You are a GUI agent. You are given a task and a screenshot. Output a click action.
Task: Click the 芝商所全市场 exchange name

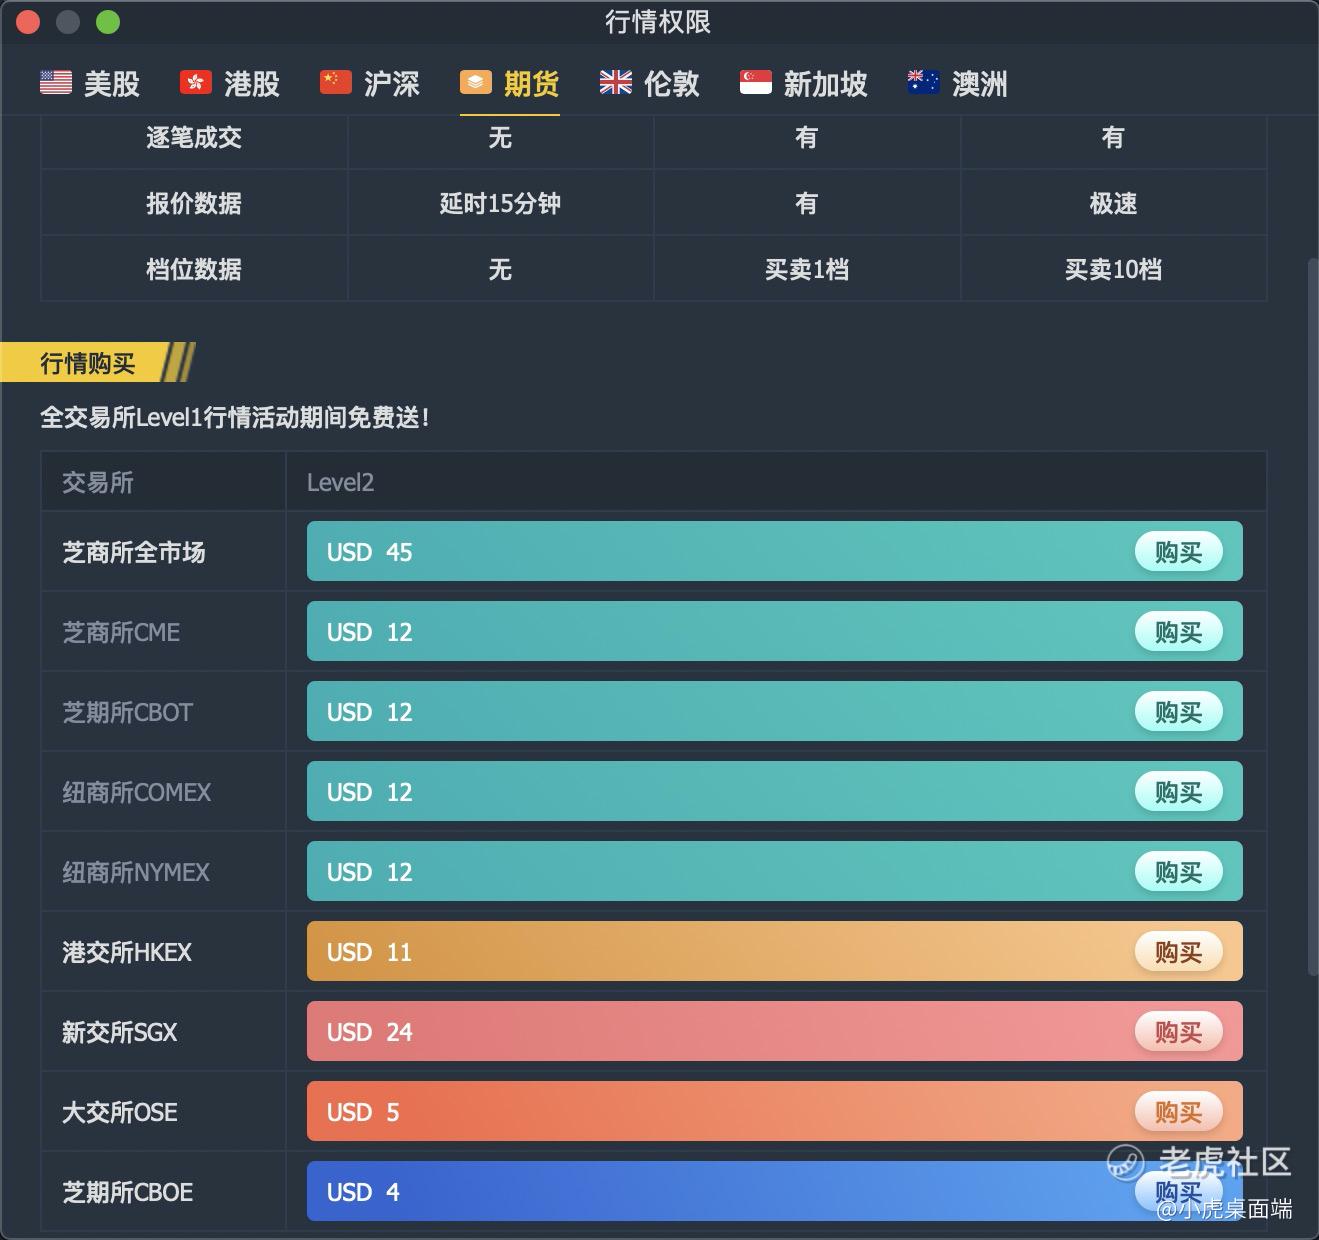click(x=134, y=552)
